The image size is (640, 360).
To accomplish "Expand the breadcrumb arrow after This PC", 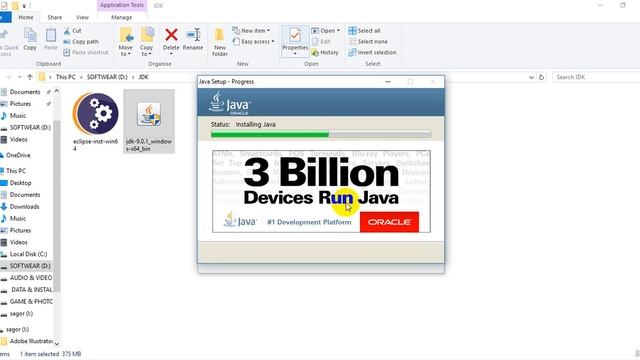I will [x=81, y=77].
